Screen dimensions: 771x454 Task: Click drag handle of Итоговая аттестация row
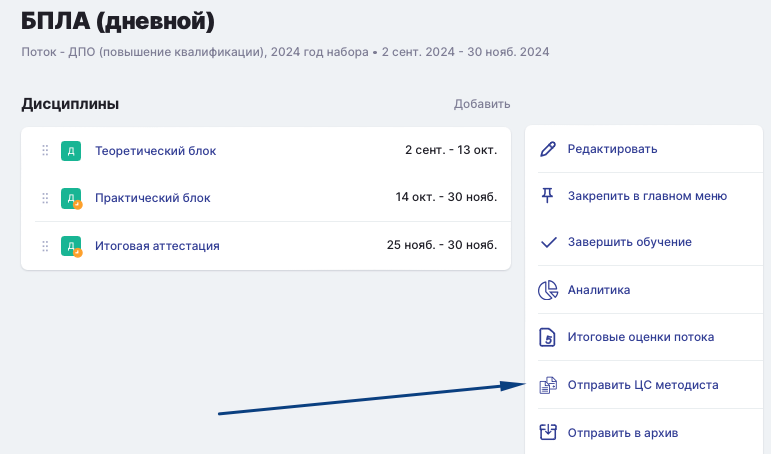(x=45, y=246)
